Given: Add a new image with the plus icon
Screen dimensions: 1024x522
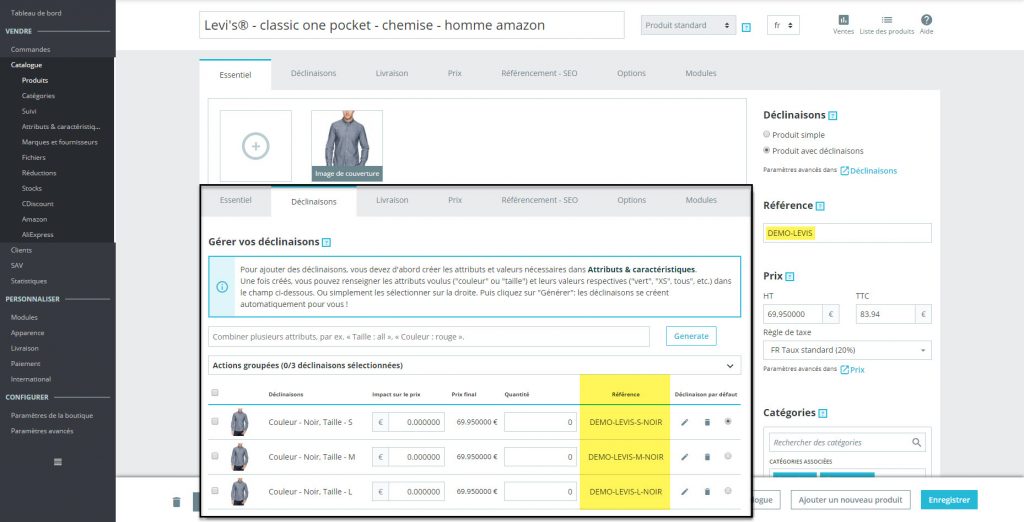Looking at the screenshot, I should click(x=255, y=146).
